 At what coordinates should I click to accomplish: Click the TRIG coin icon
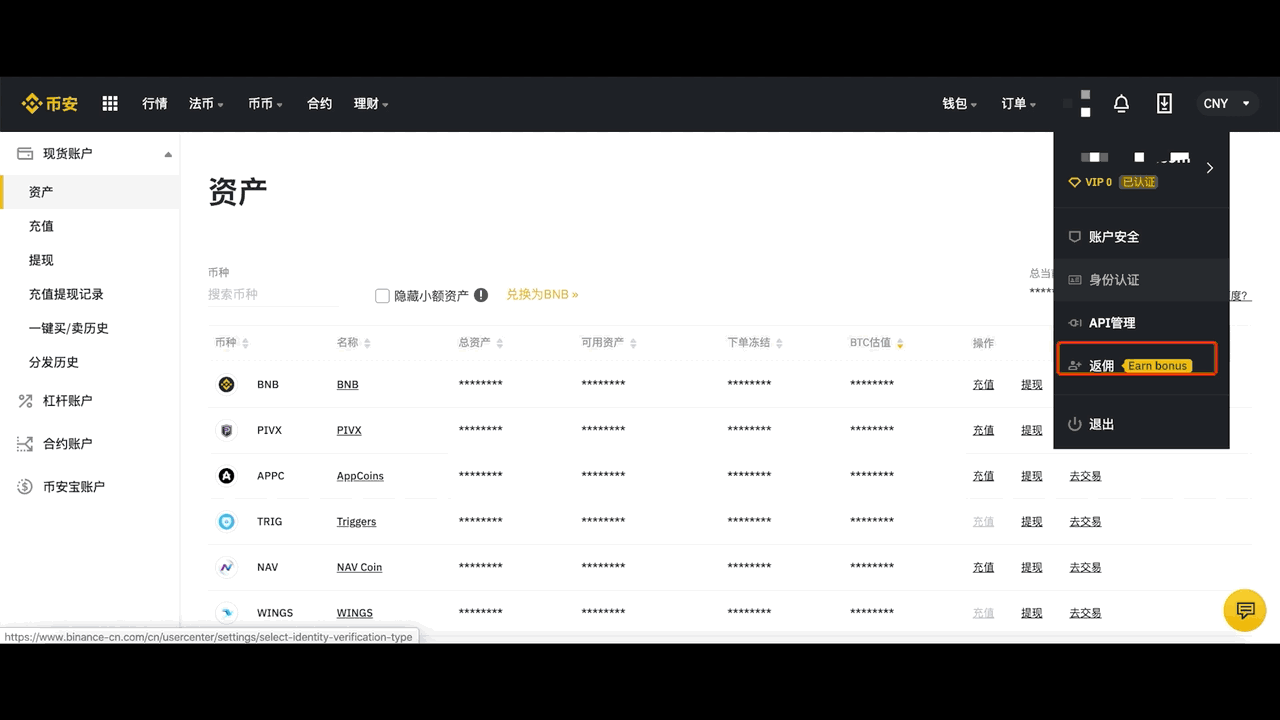pyautogui.click(x=227, y=522)
